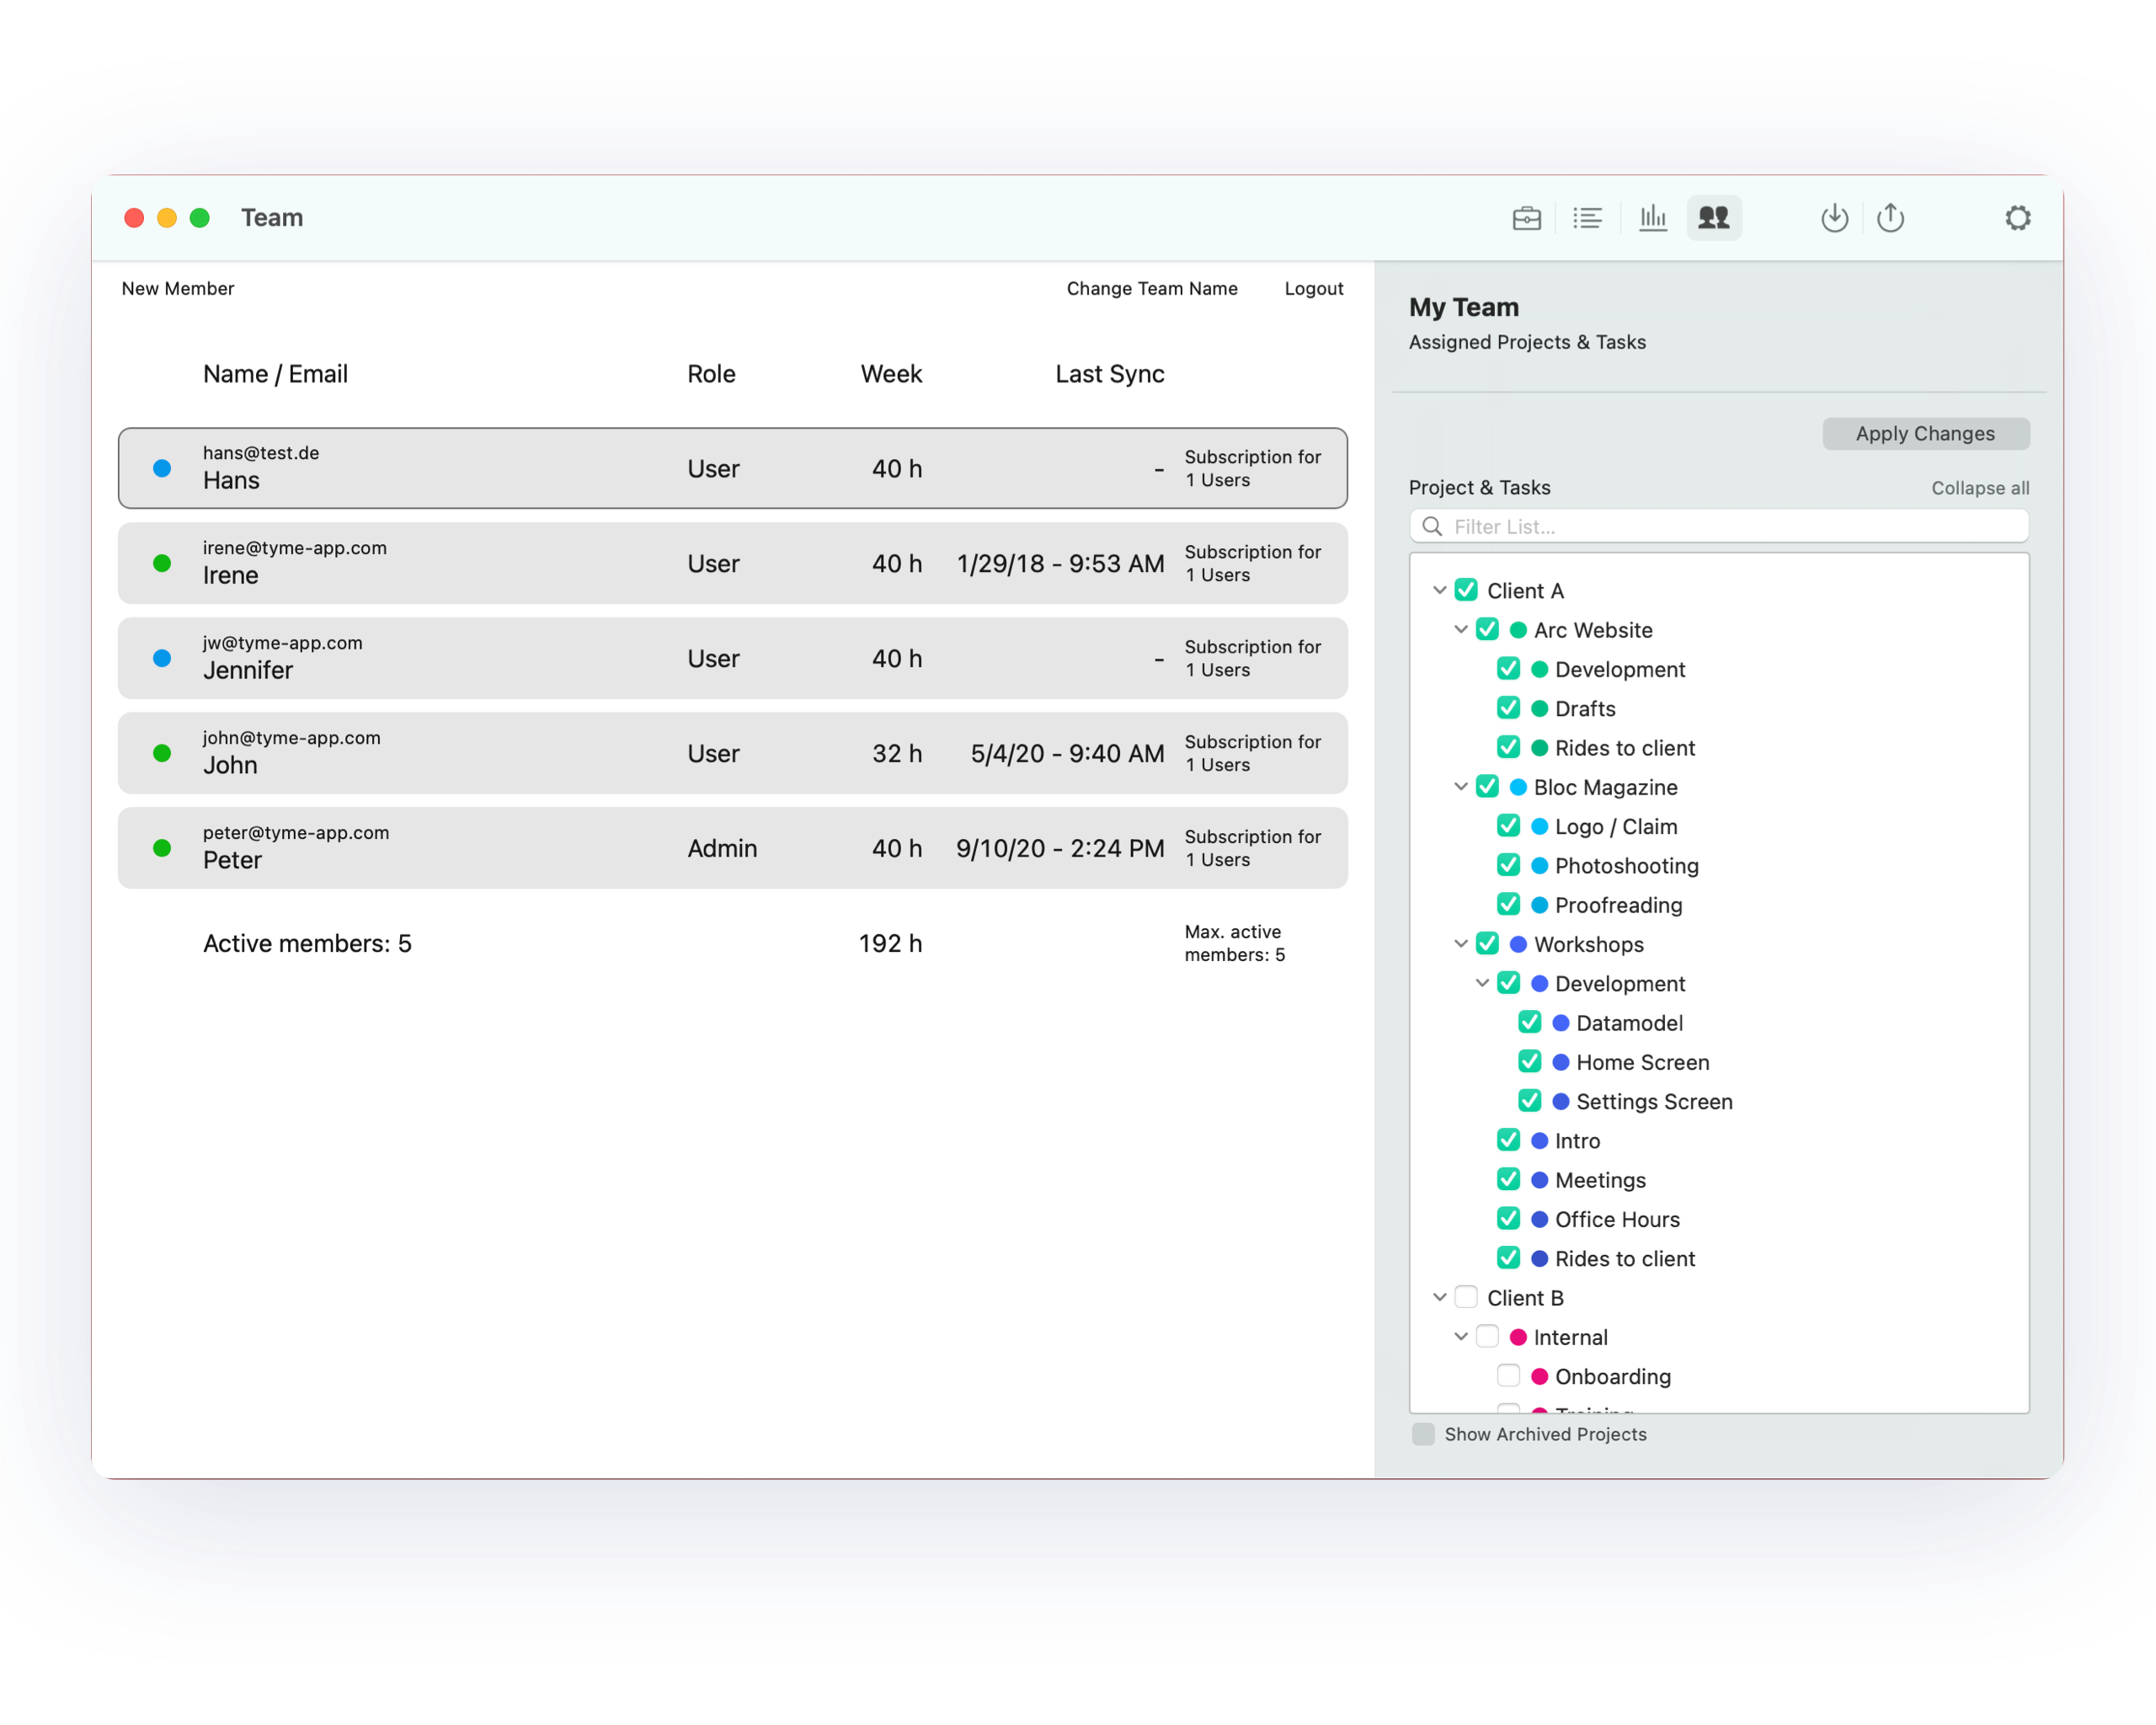This screenshot has height=1725, width=2156.
Task: Click Bloc Magazine's blue color dot
Action: (1518, 787)
